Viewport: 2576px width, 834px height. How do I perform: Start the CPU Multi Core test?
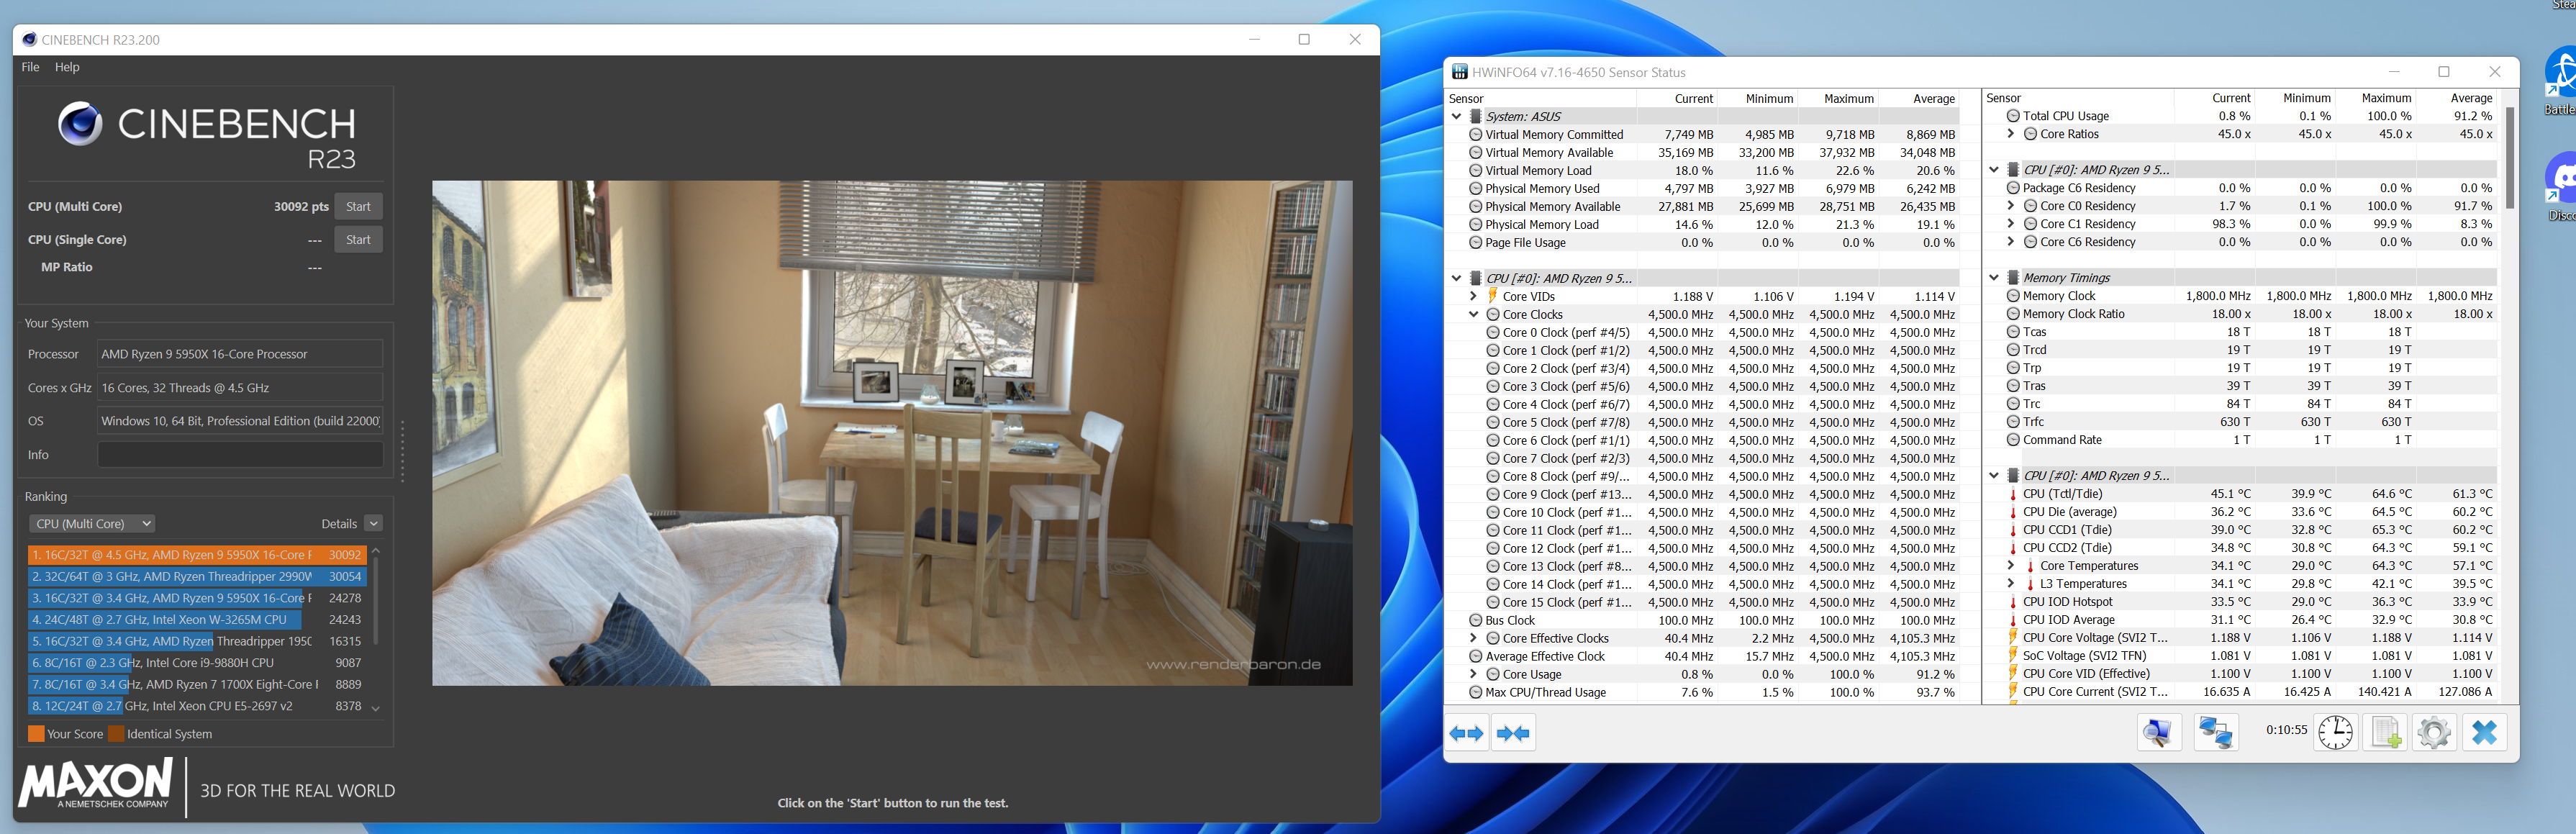[x=358, y=207]
